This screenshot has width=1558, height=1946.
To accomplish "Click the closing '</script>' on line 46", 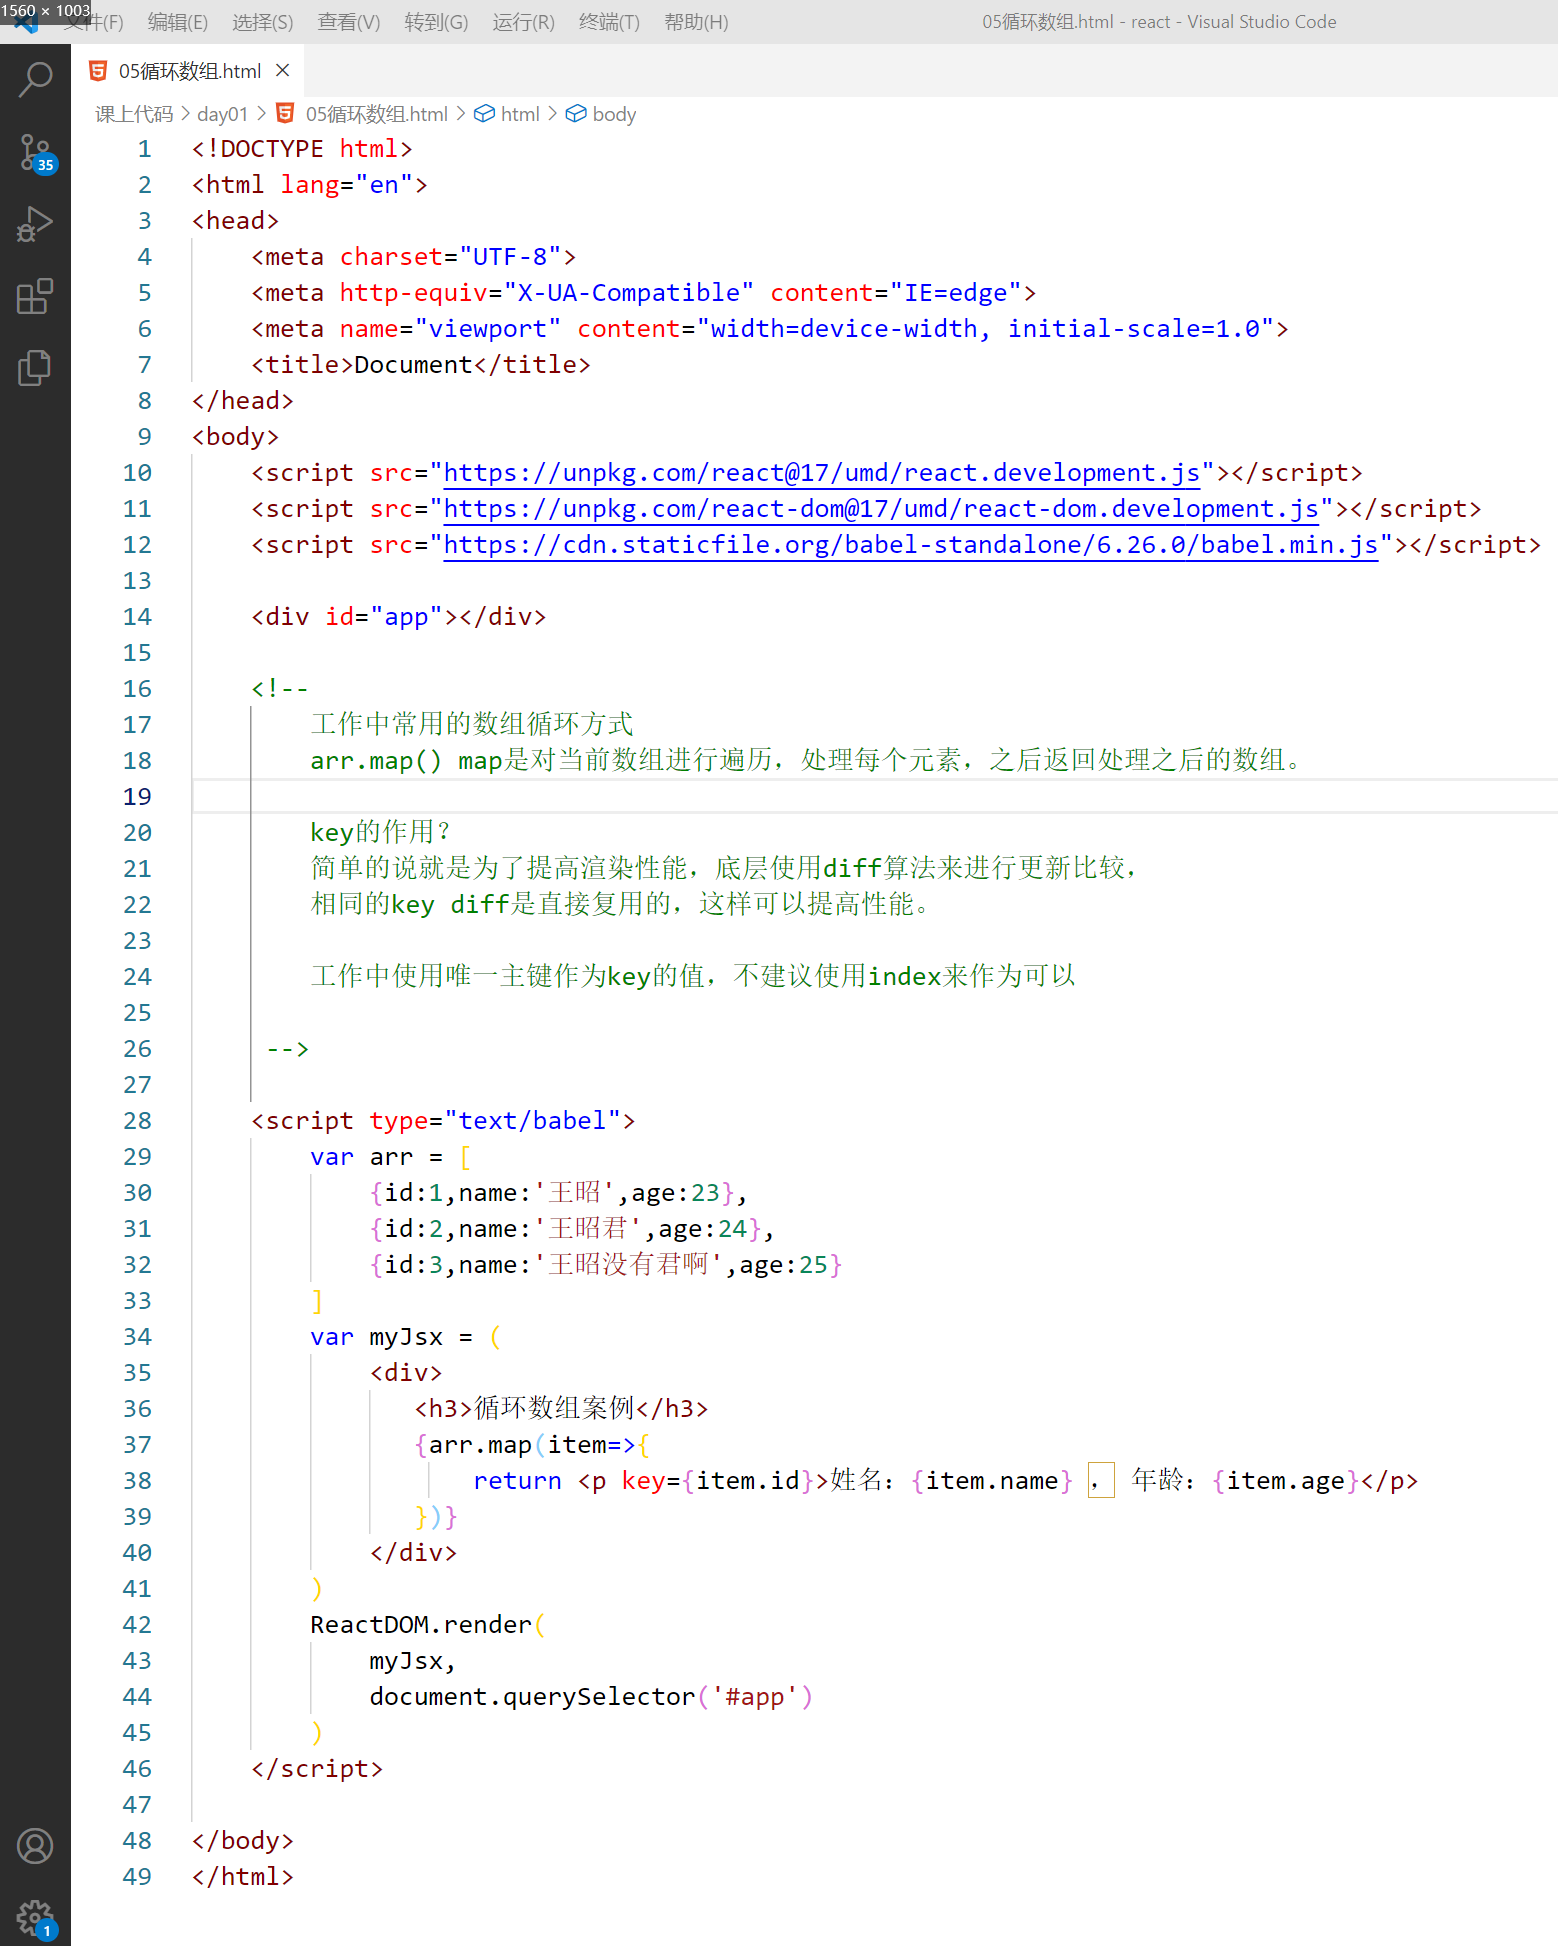I will tap(317, 1769).
